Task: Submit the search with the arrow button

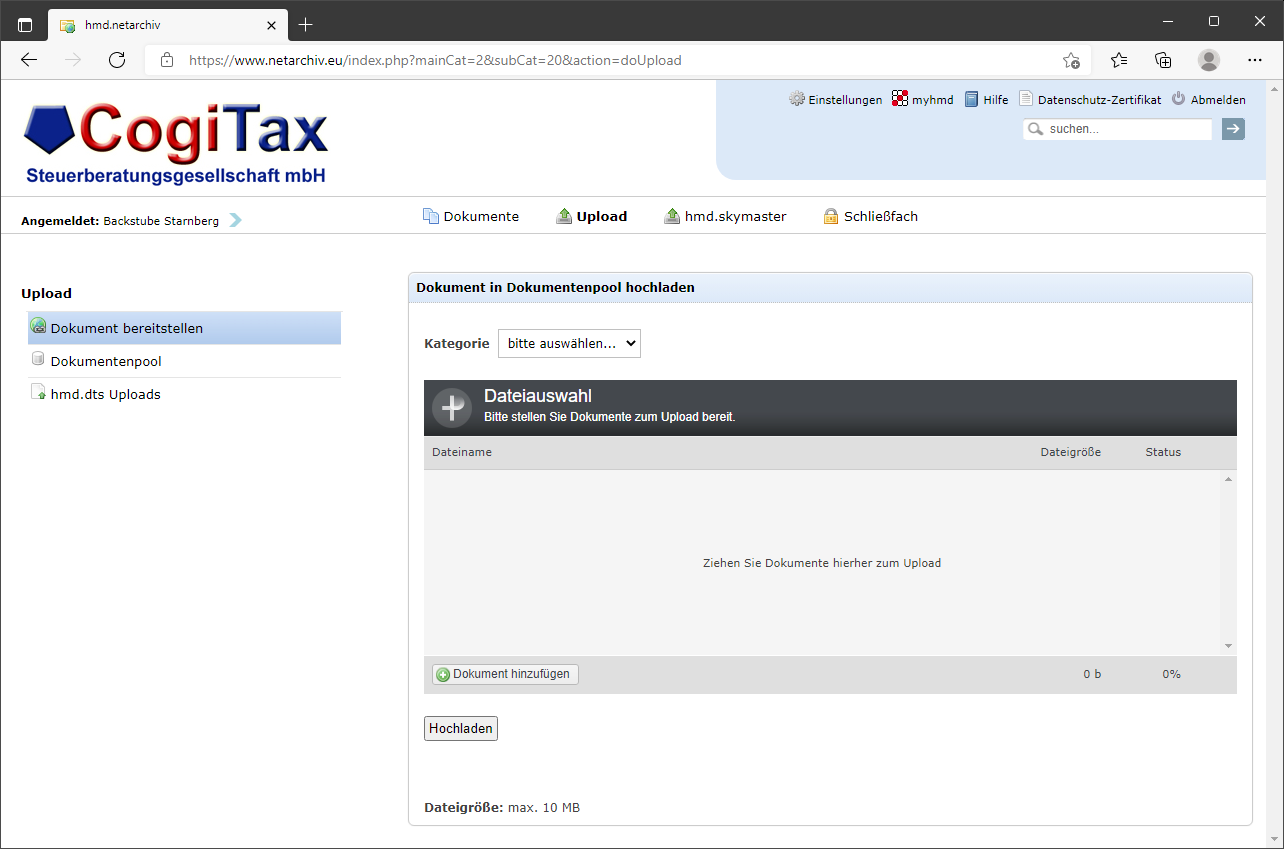Action: 1232,128
